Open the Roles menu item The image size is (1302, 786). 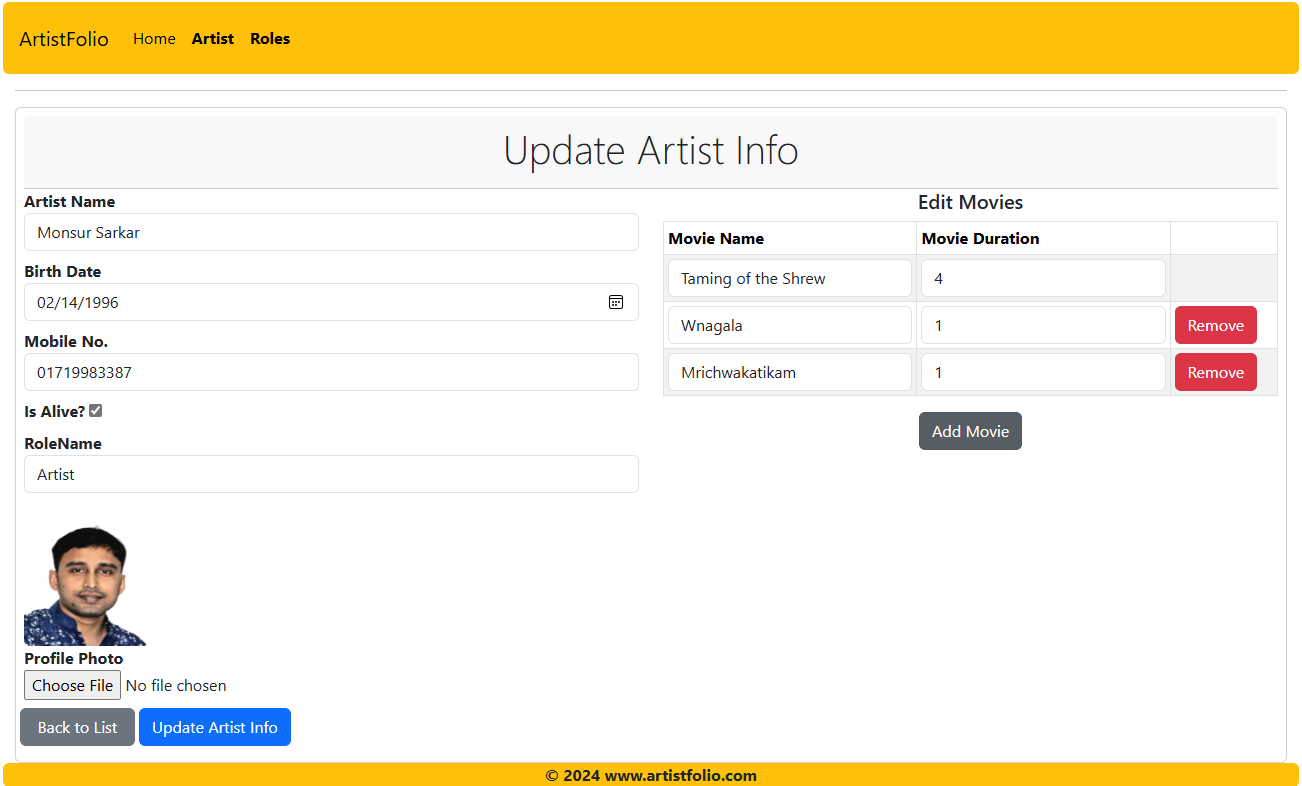tap(270, 39)
